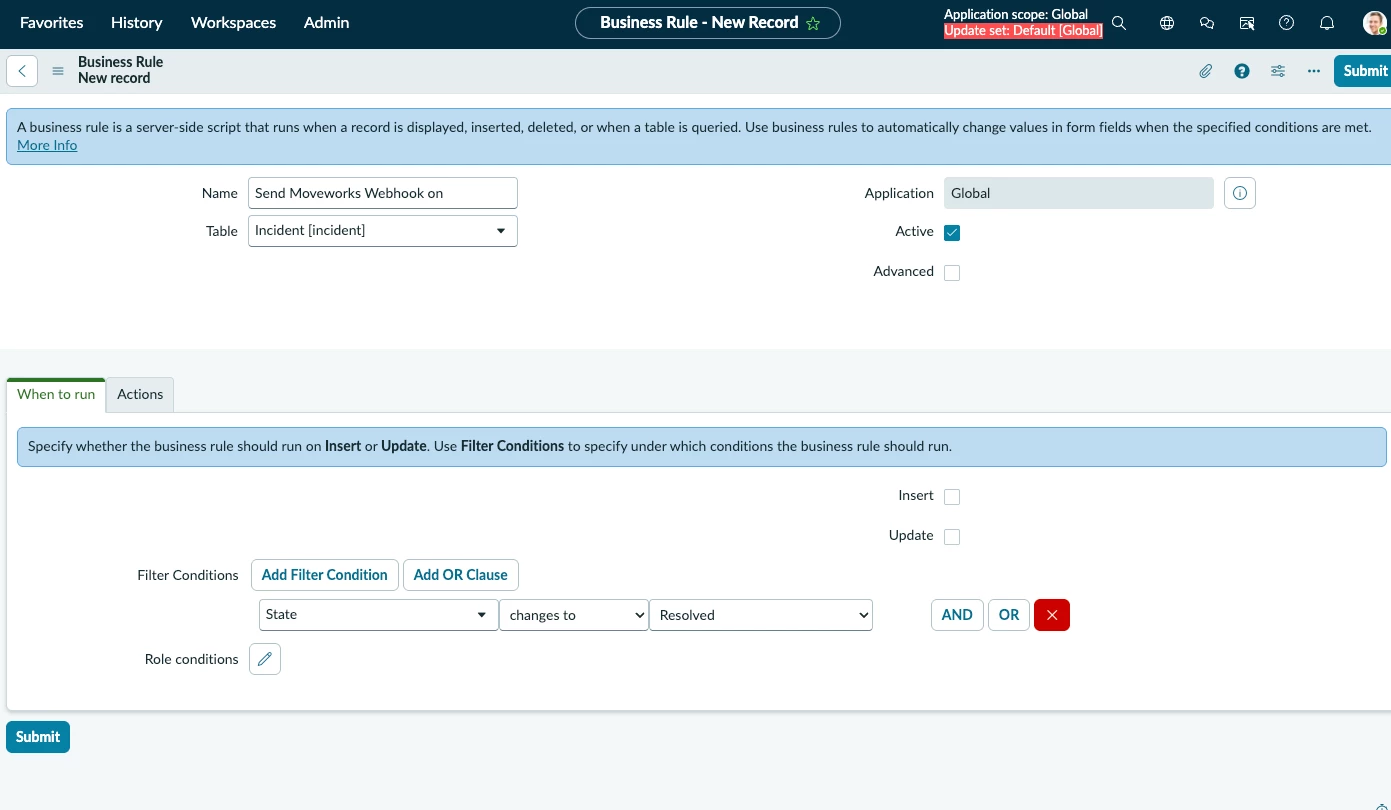This screenshot has height=810, width=1391.
Task: Delete the State filter condition row
Action: tap(1052, 615)
